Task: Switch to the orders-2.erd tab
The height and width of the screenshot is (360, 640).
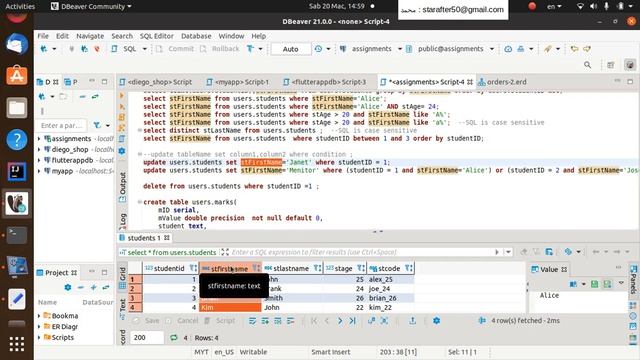Action: pos(502,82)
